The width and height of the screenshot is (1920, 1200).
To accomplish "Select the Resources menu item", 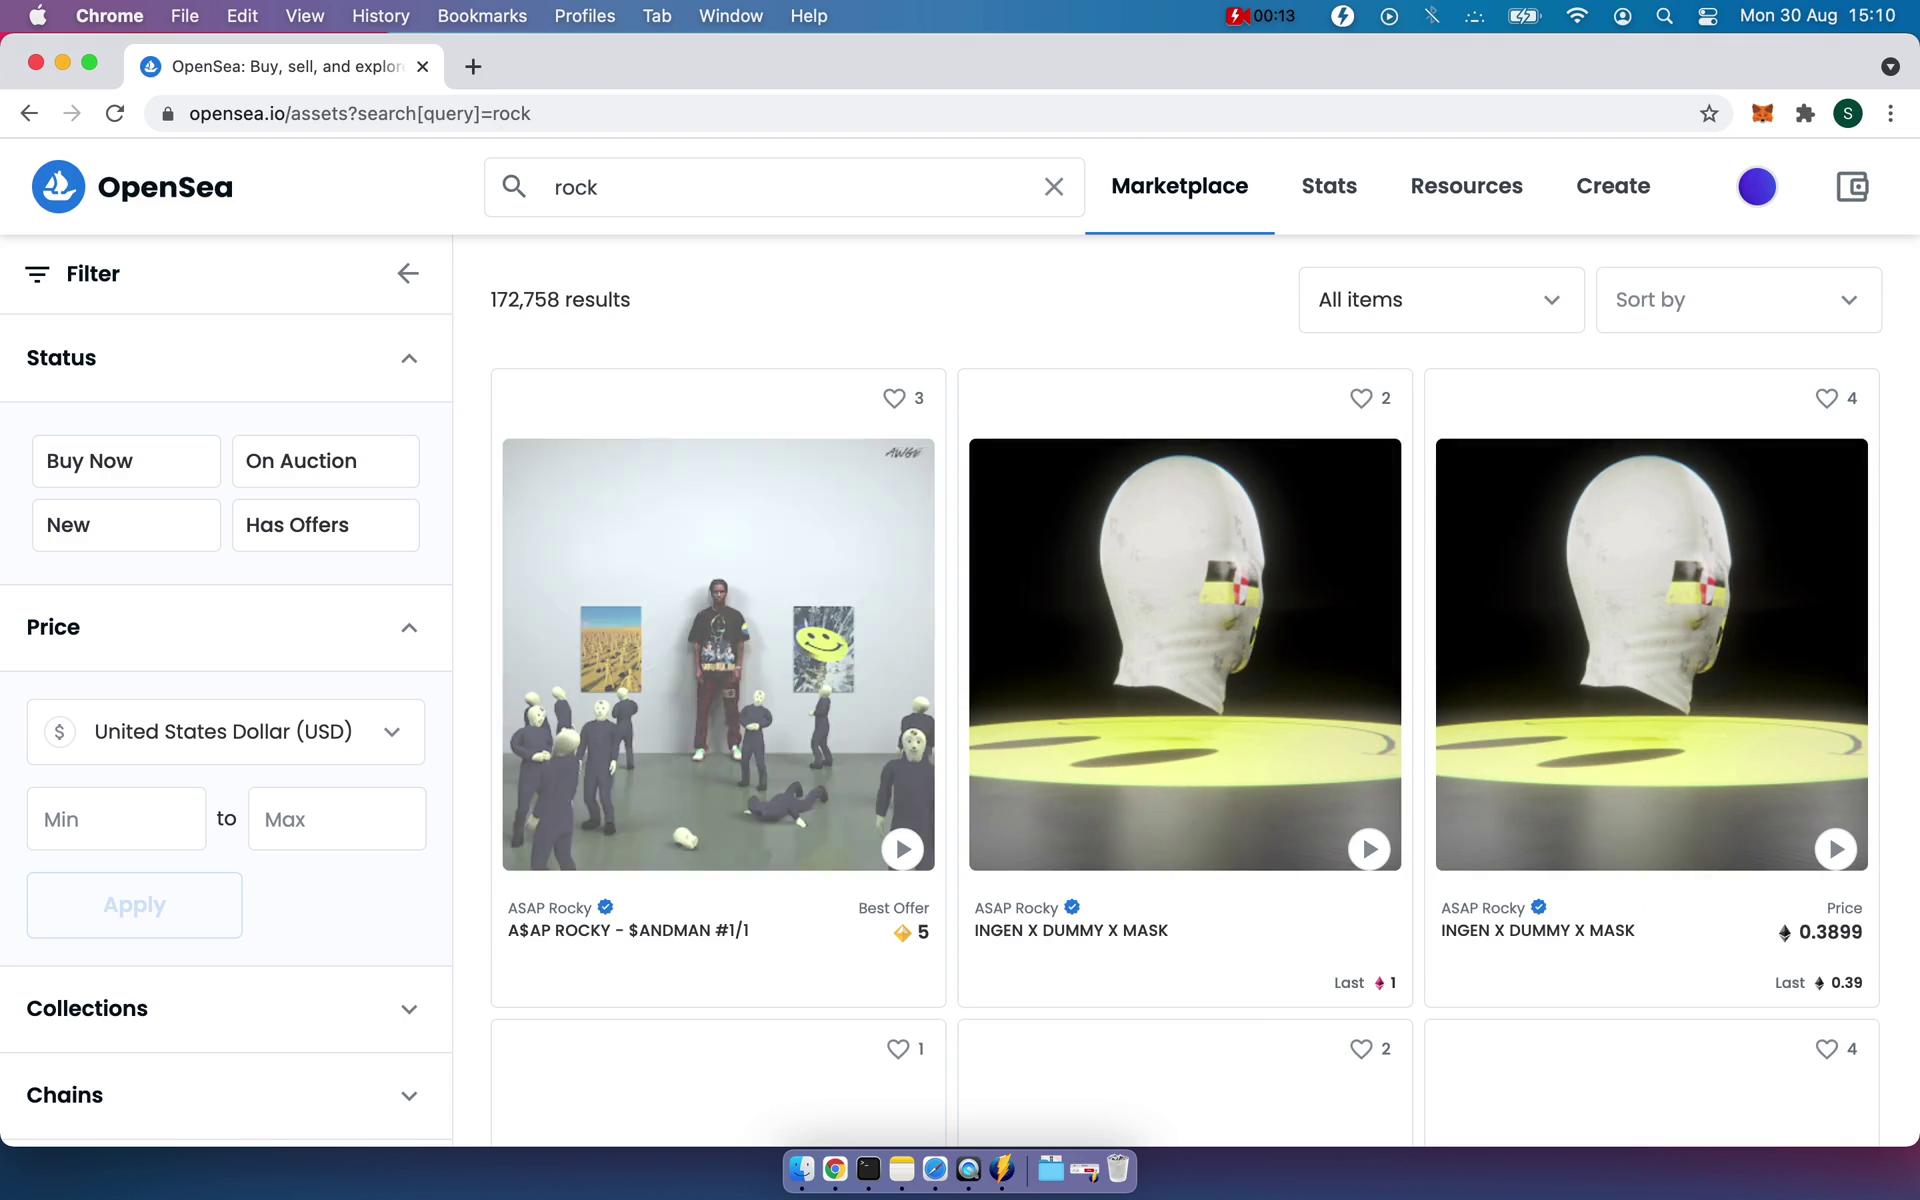I will pos(1467,187).
